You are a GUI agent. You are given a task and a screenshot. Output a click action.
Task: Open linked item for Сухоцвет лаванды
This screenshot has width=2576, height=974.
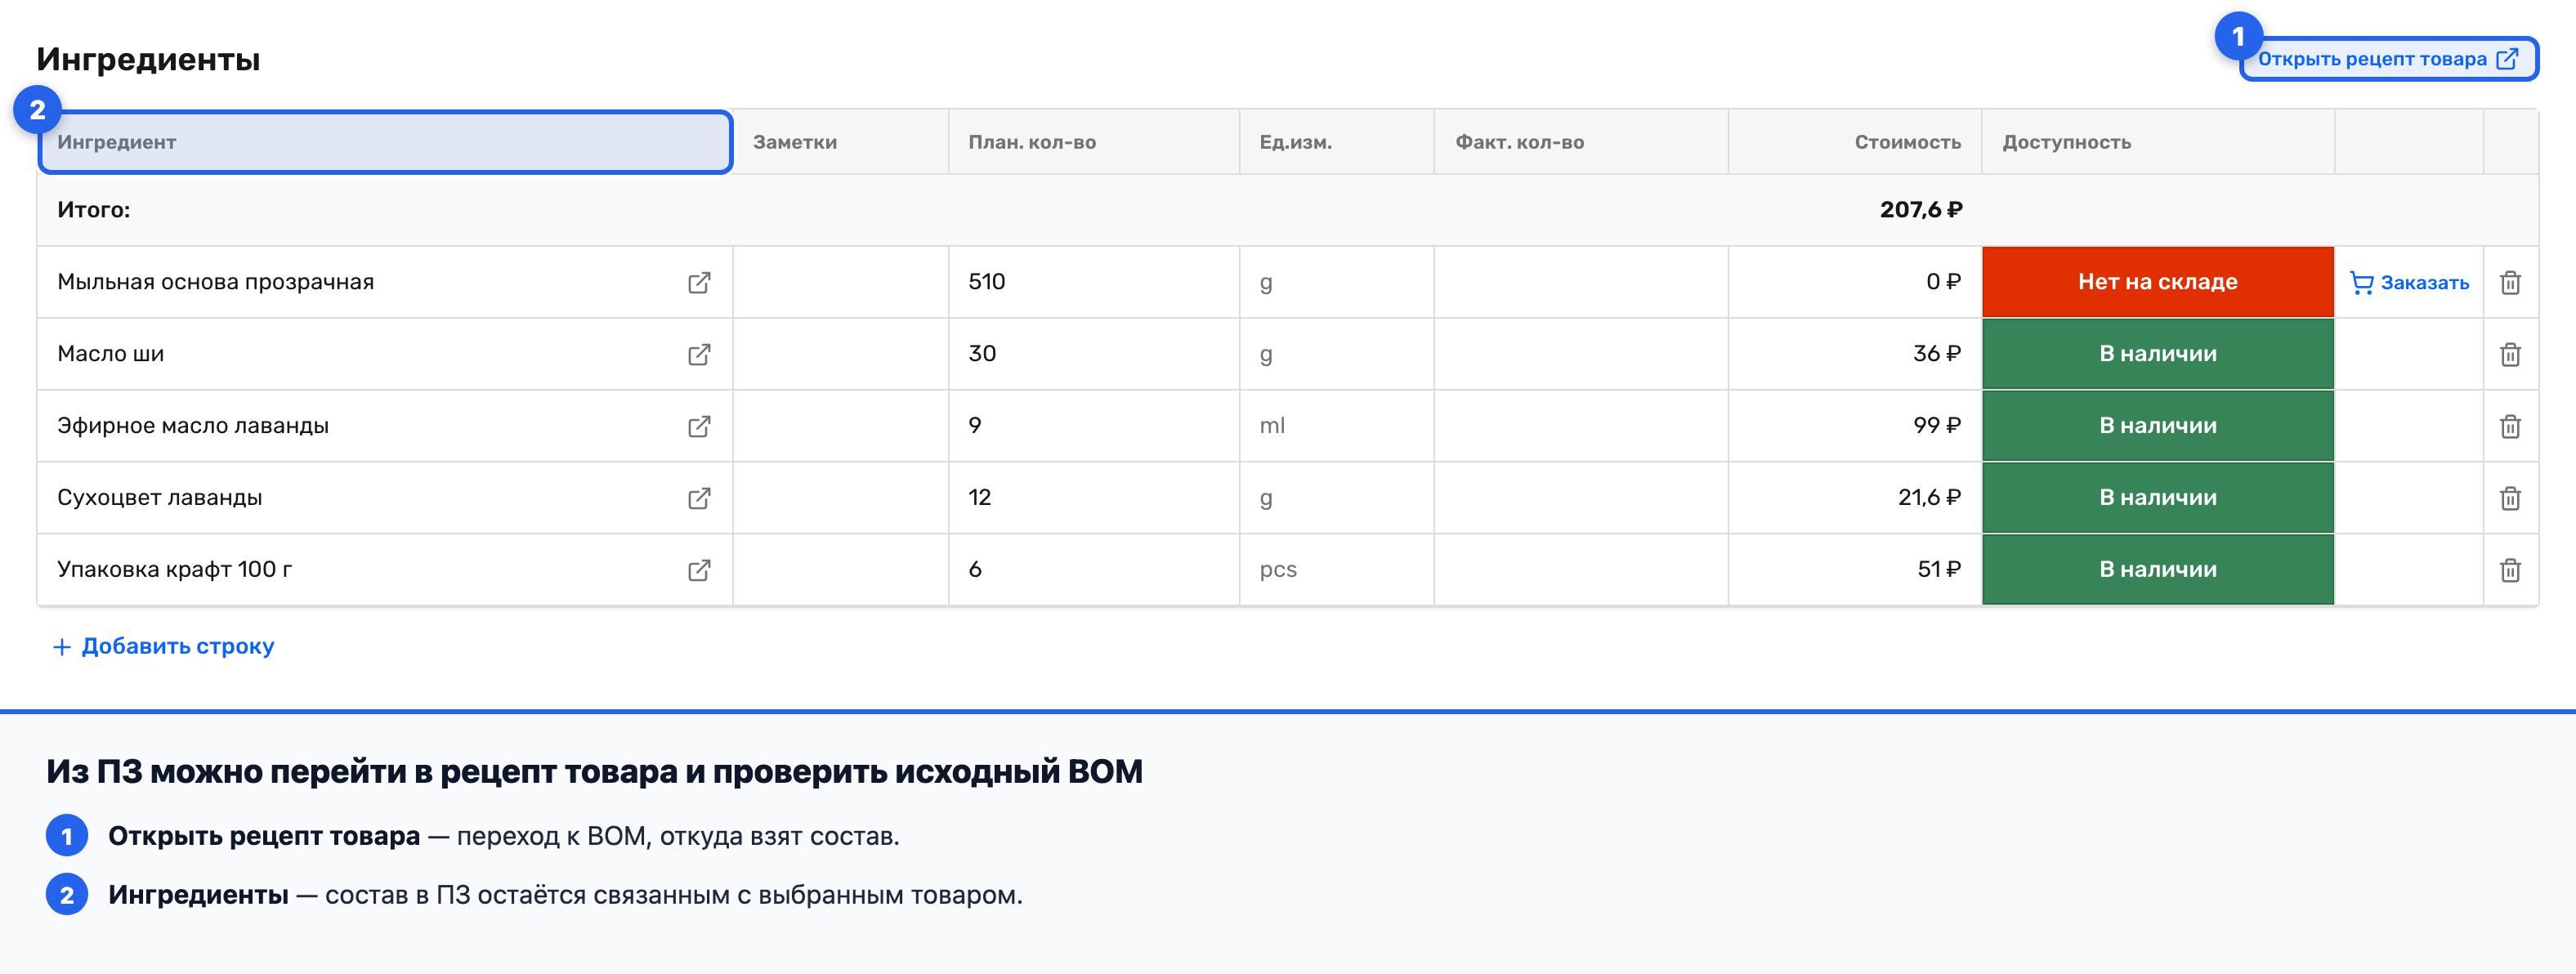(x=699, y=499)
